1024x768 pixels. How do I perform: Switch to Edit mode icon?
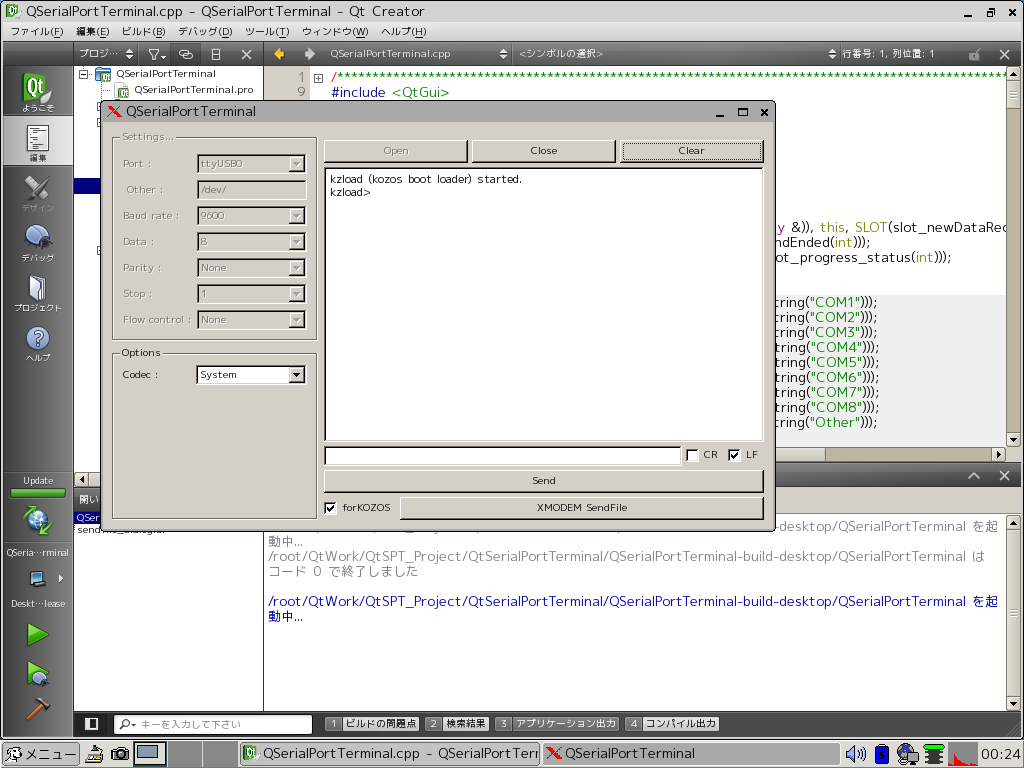click(x=37, y=141)
